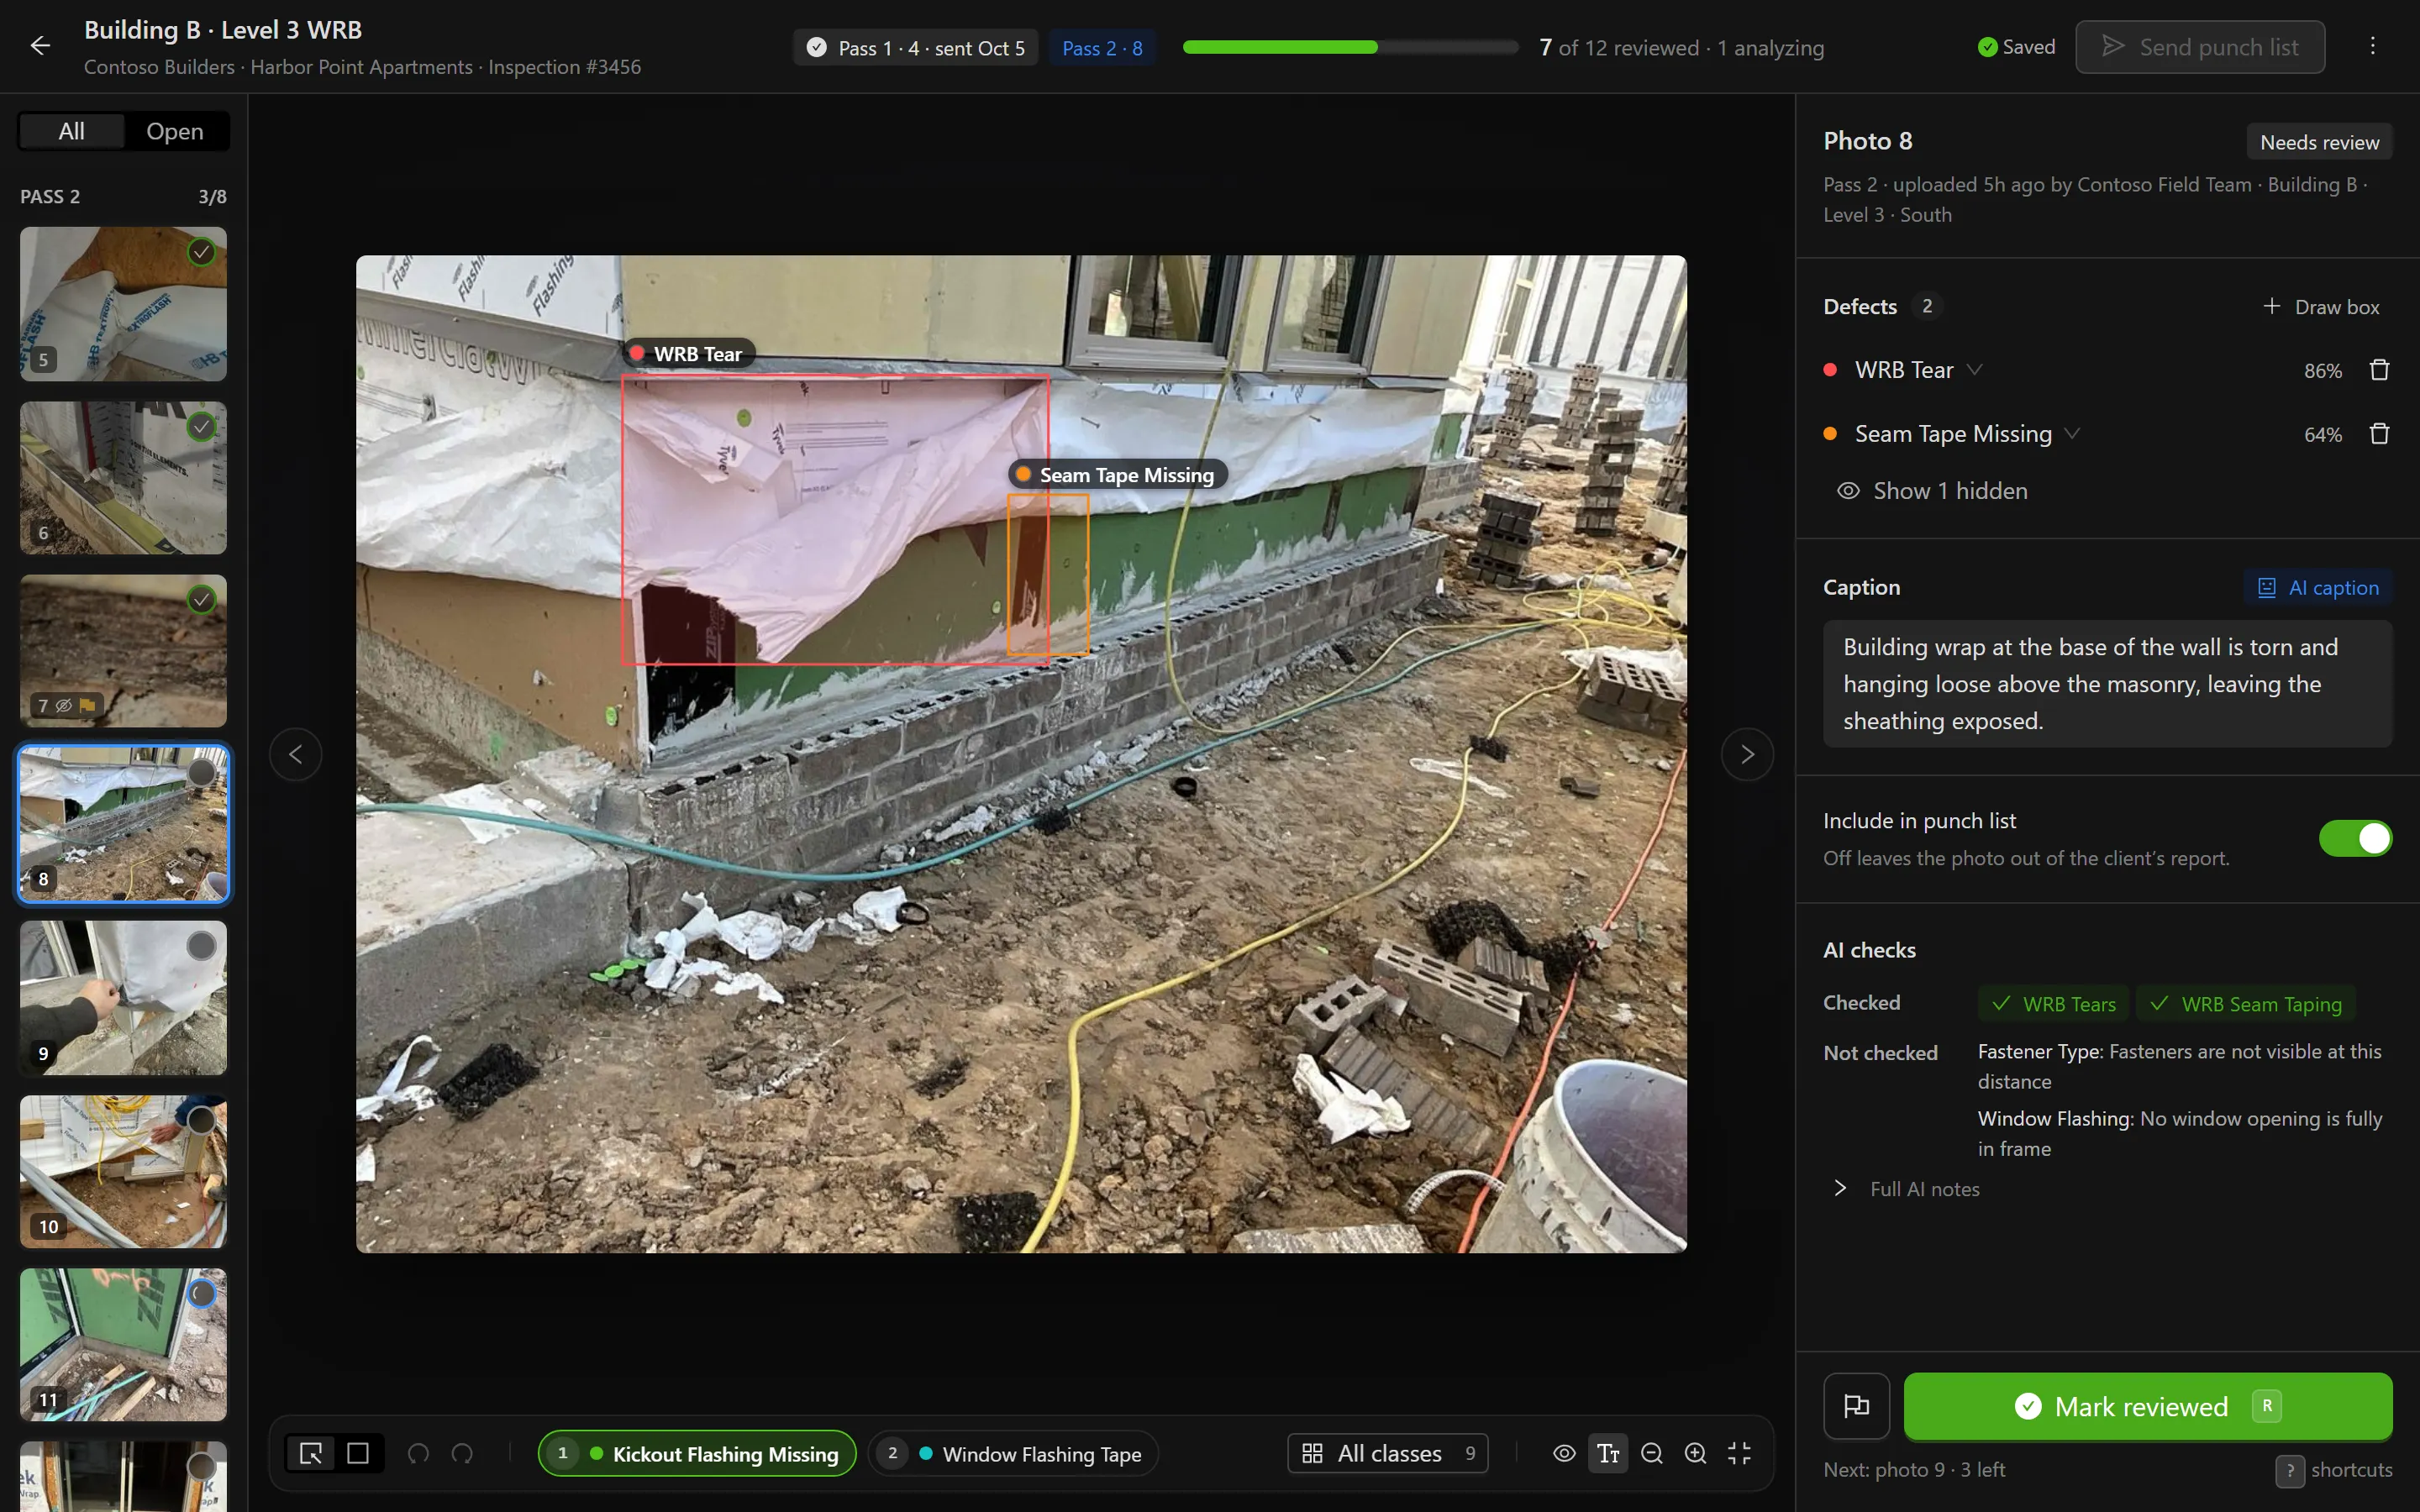Edit the caption text field

(2107, 684)
